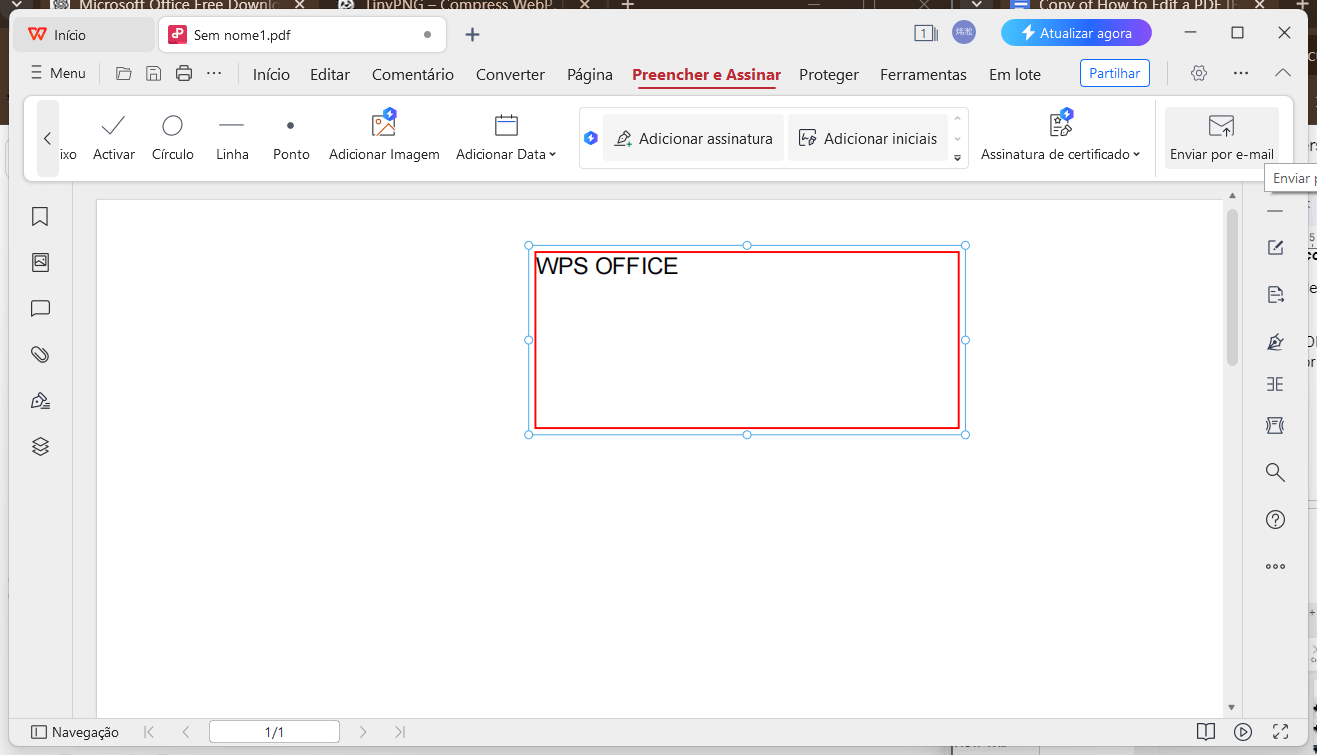Click the ticket-shaped icon in right sidebar
Image resolution: width=1317 pixels, height=755 pixels.
click(1275, 426)
